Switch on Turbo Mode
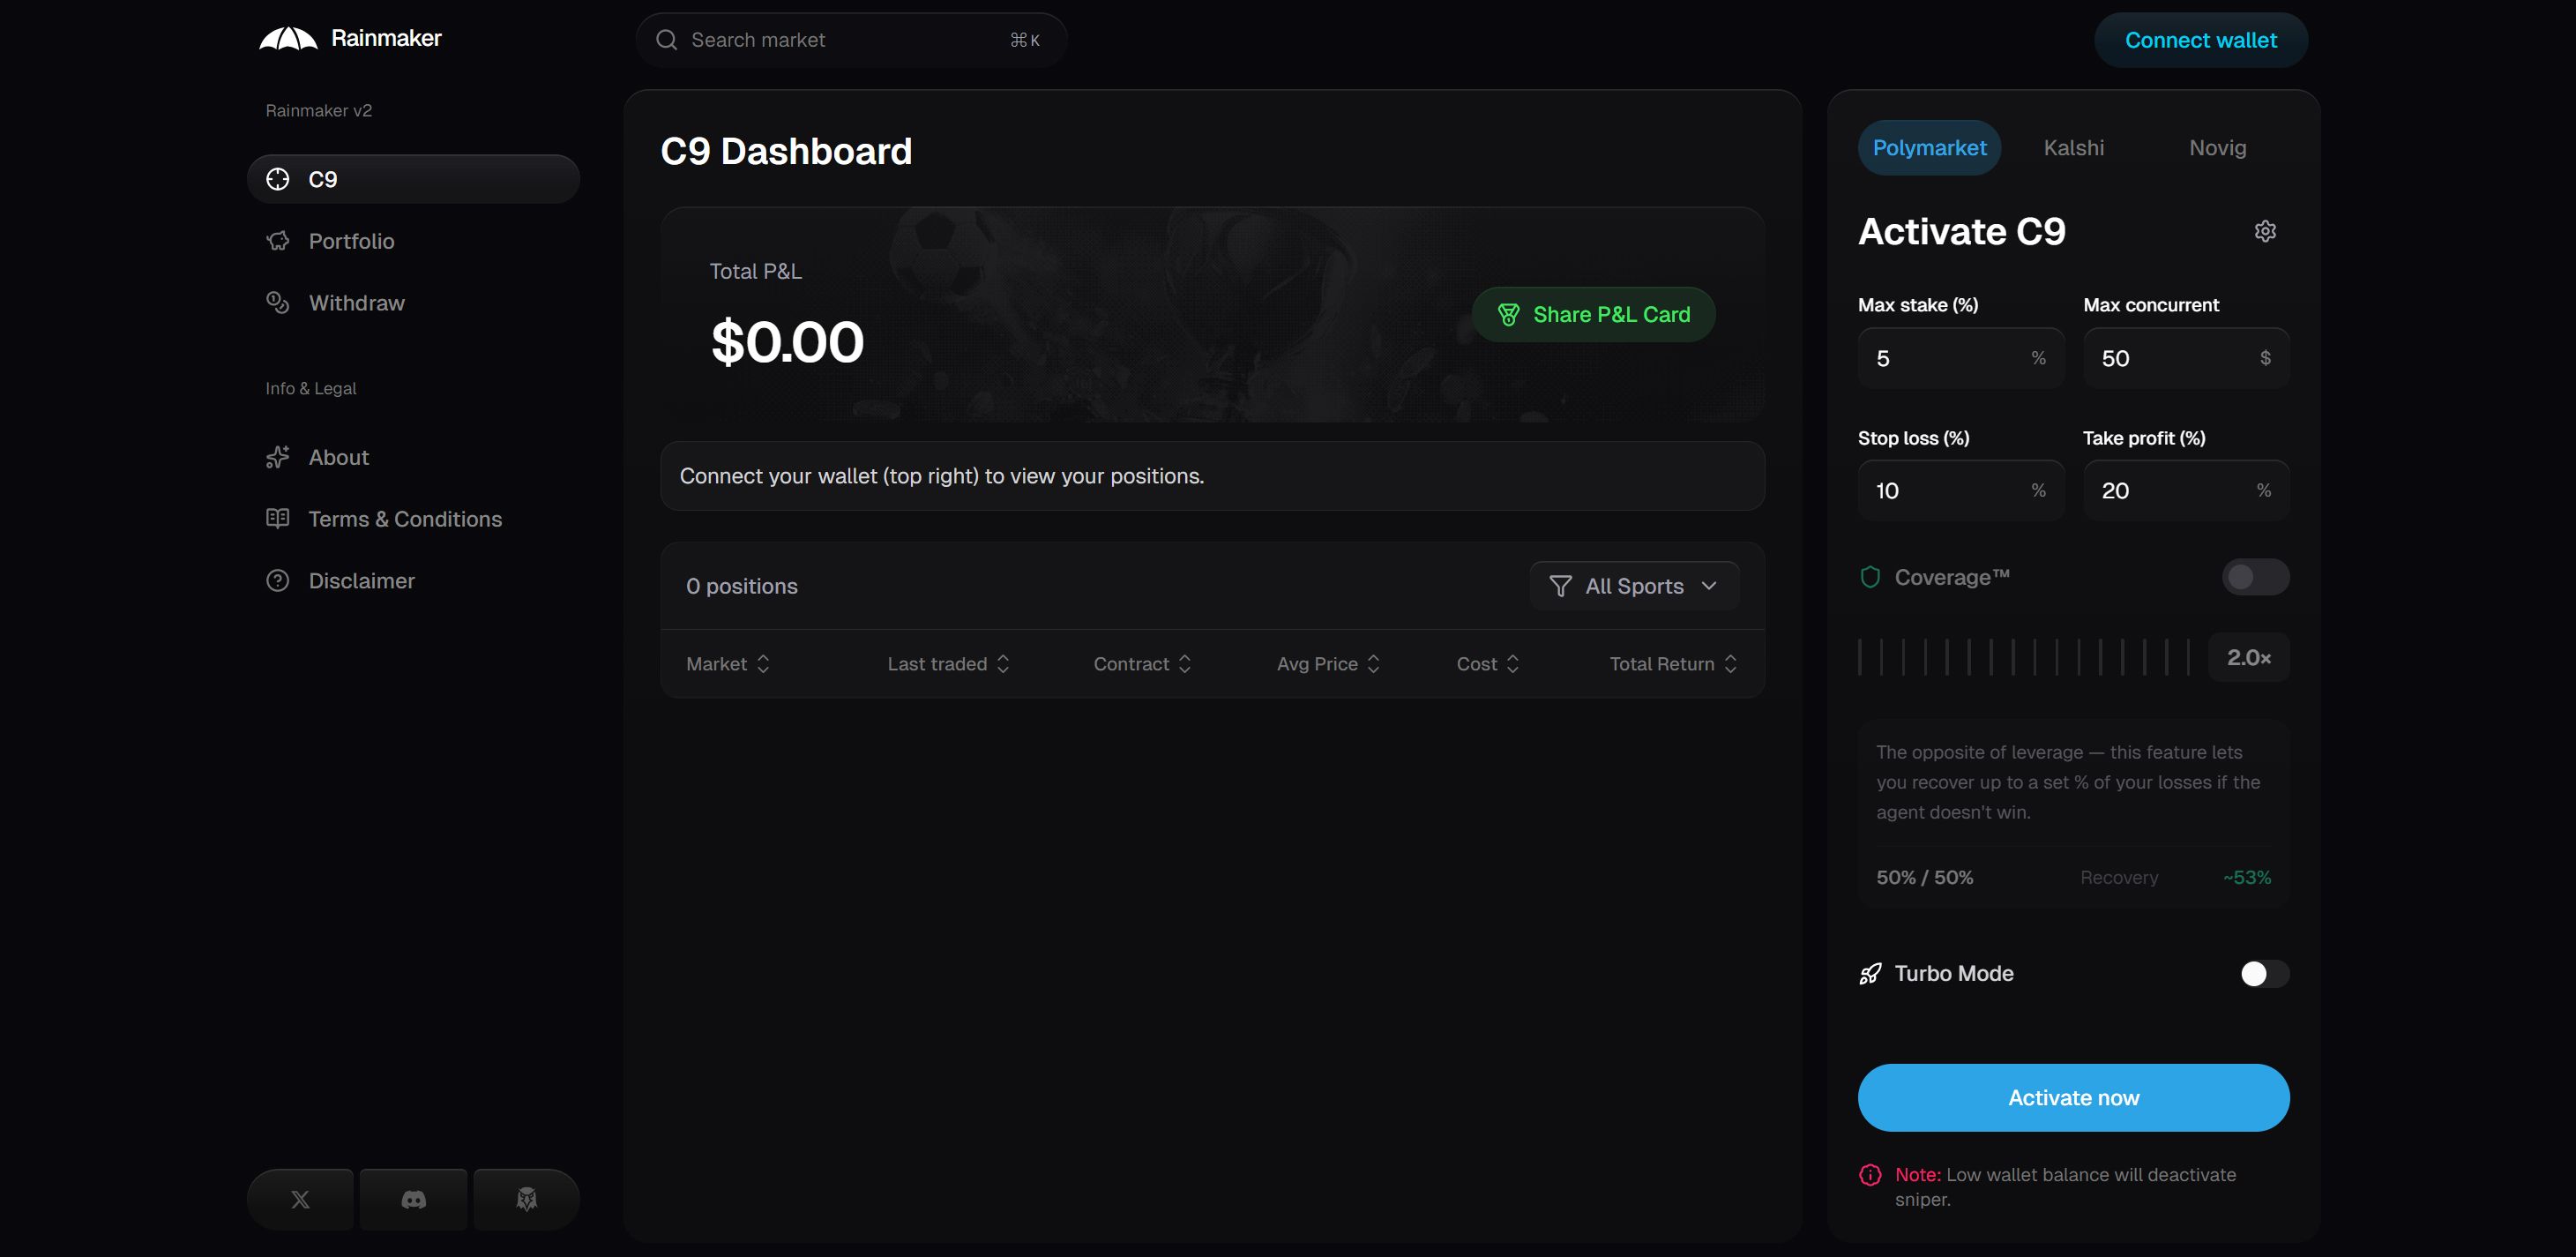 pos(2263,974)
